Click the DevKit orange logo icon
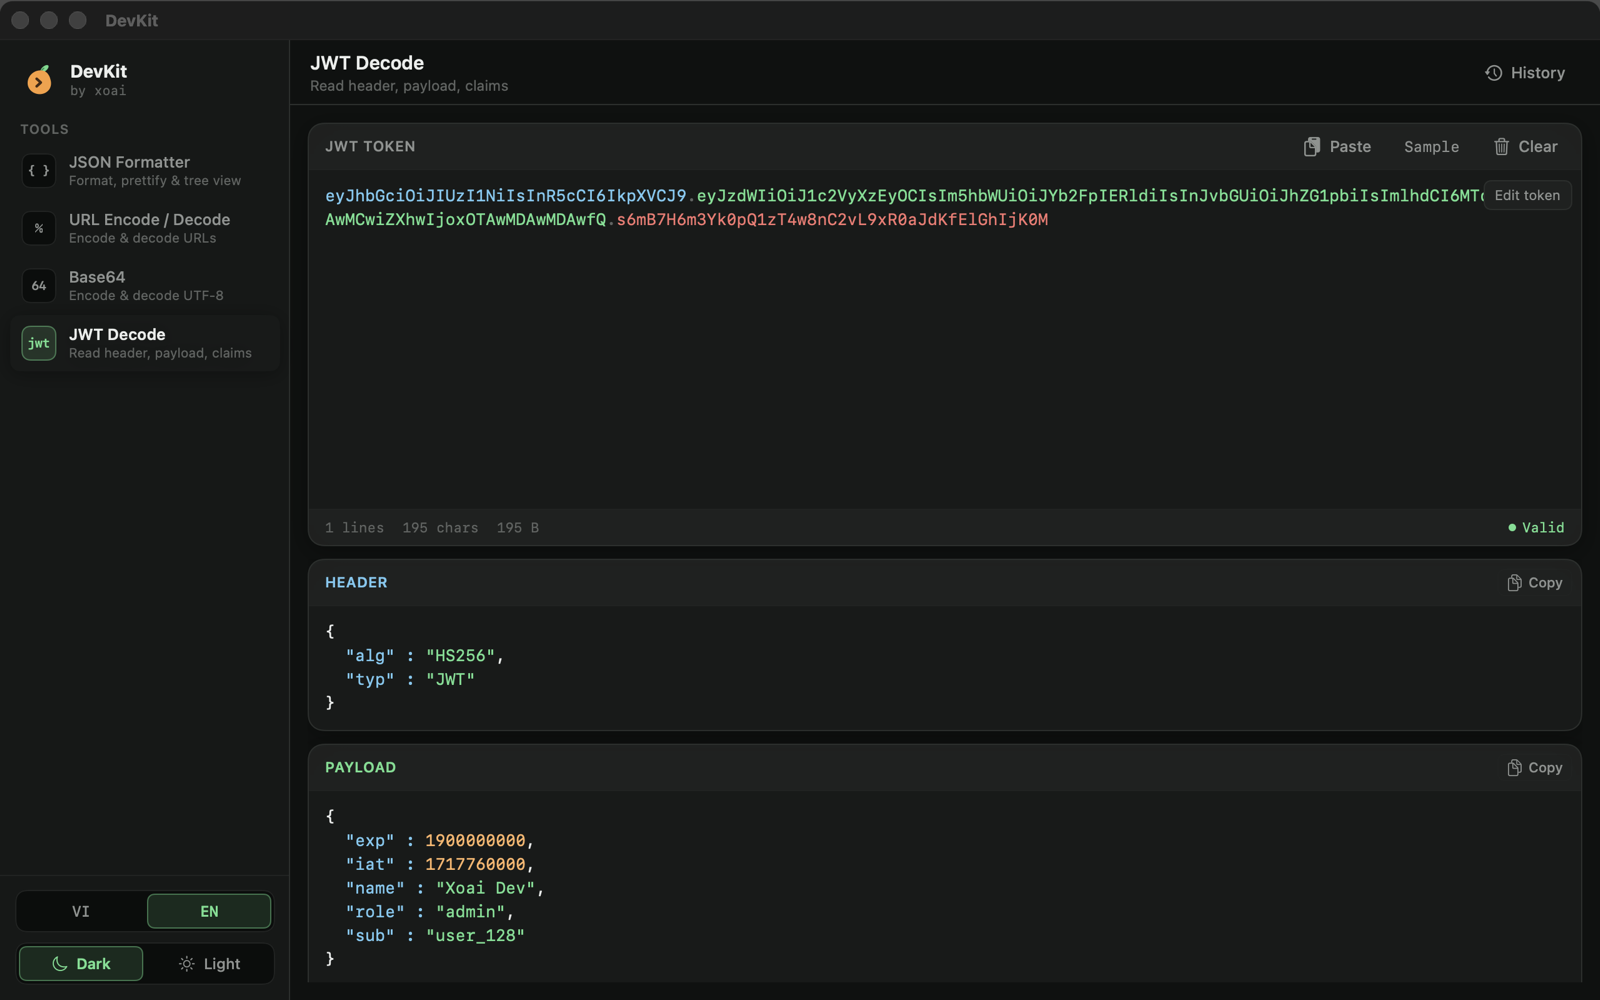 point(39,80)
